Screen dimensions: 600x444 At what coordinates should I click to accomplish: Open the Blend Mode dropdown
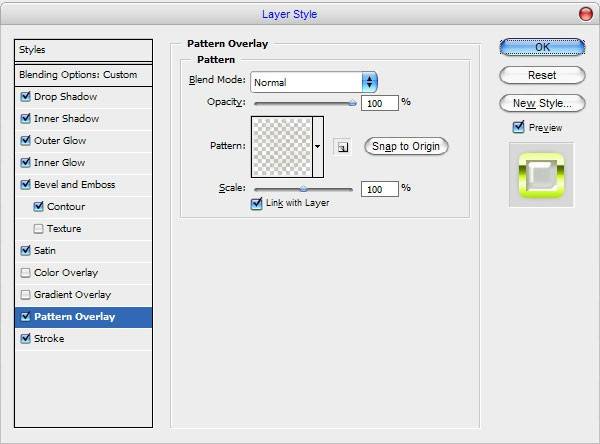pyautogui.click(x=314, y=82)
